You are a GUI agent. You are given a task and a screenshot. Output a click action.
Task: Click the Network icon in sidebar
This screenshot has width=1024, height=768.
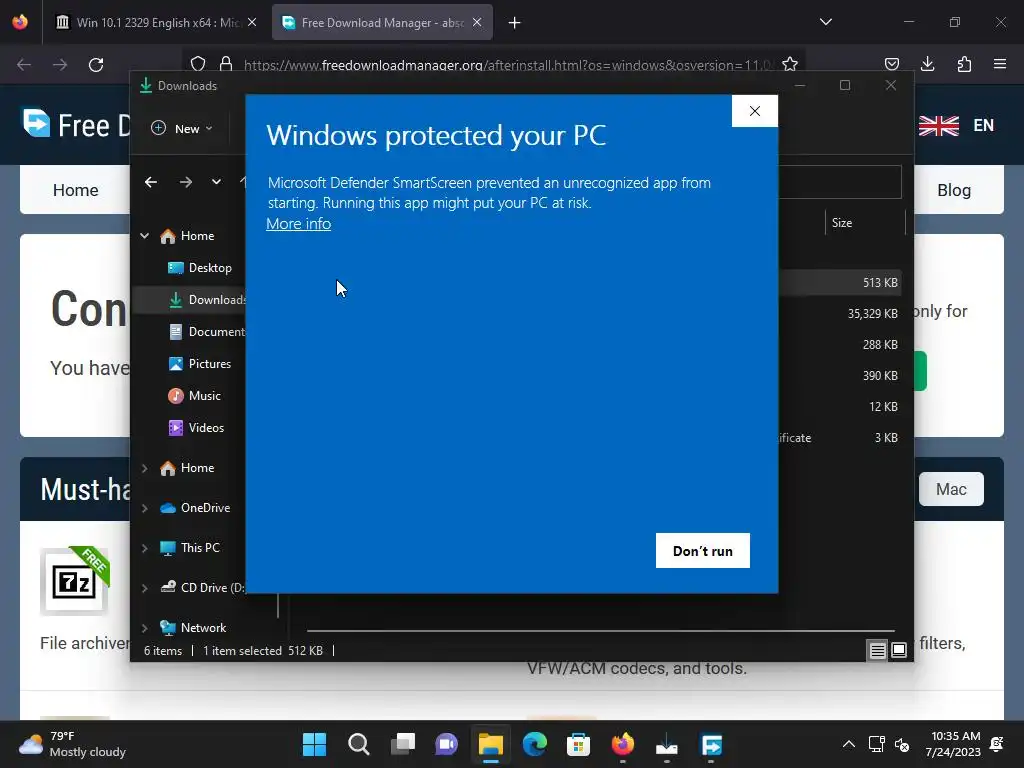click(x=168, y=628)
